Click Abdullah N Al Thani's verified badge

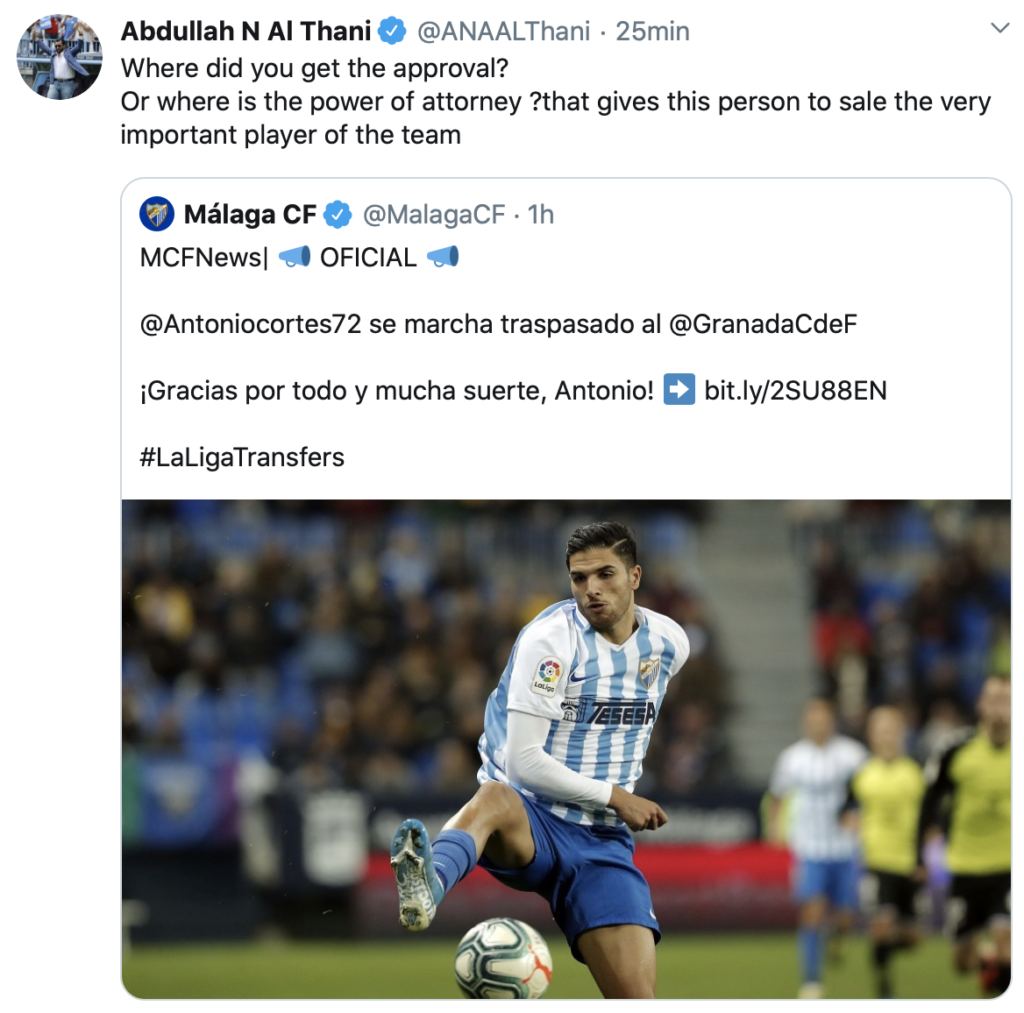click(x=392, y=31)
